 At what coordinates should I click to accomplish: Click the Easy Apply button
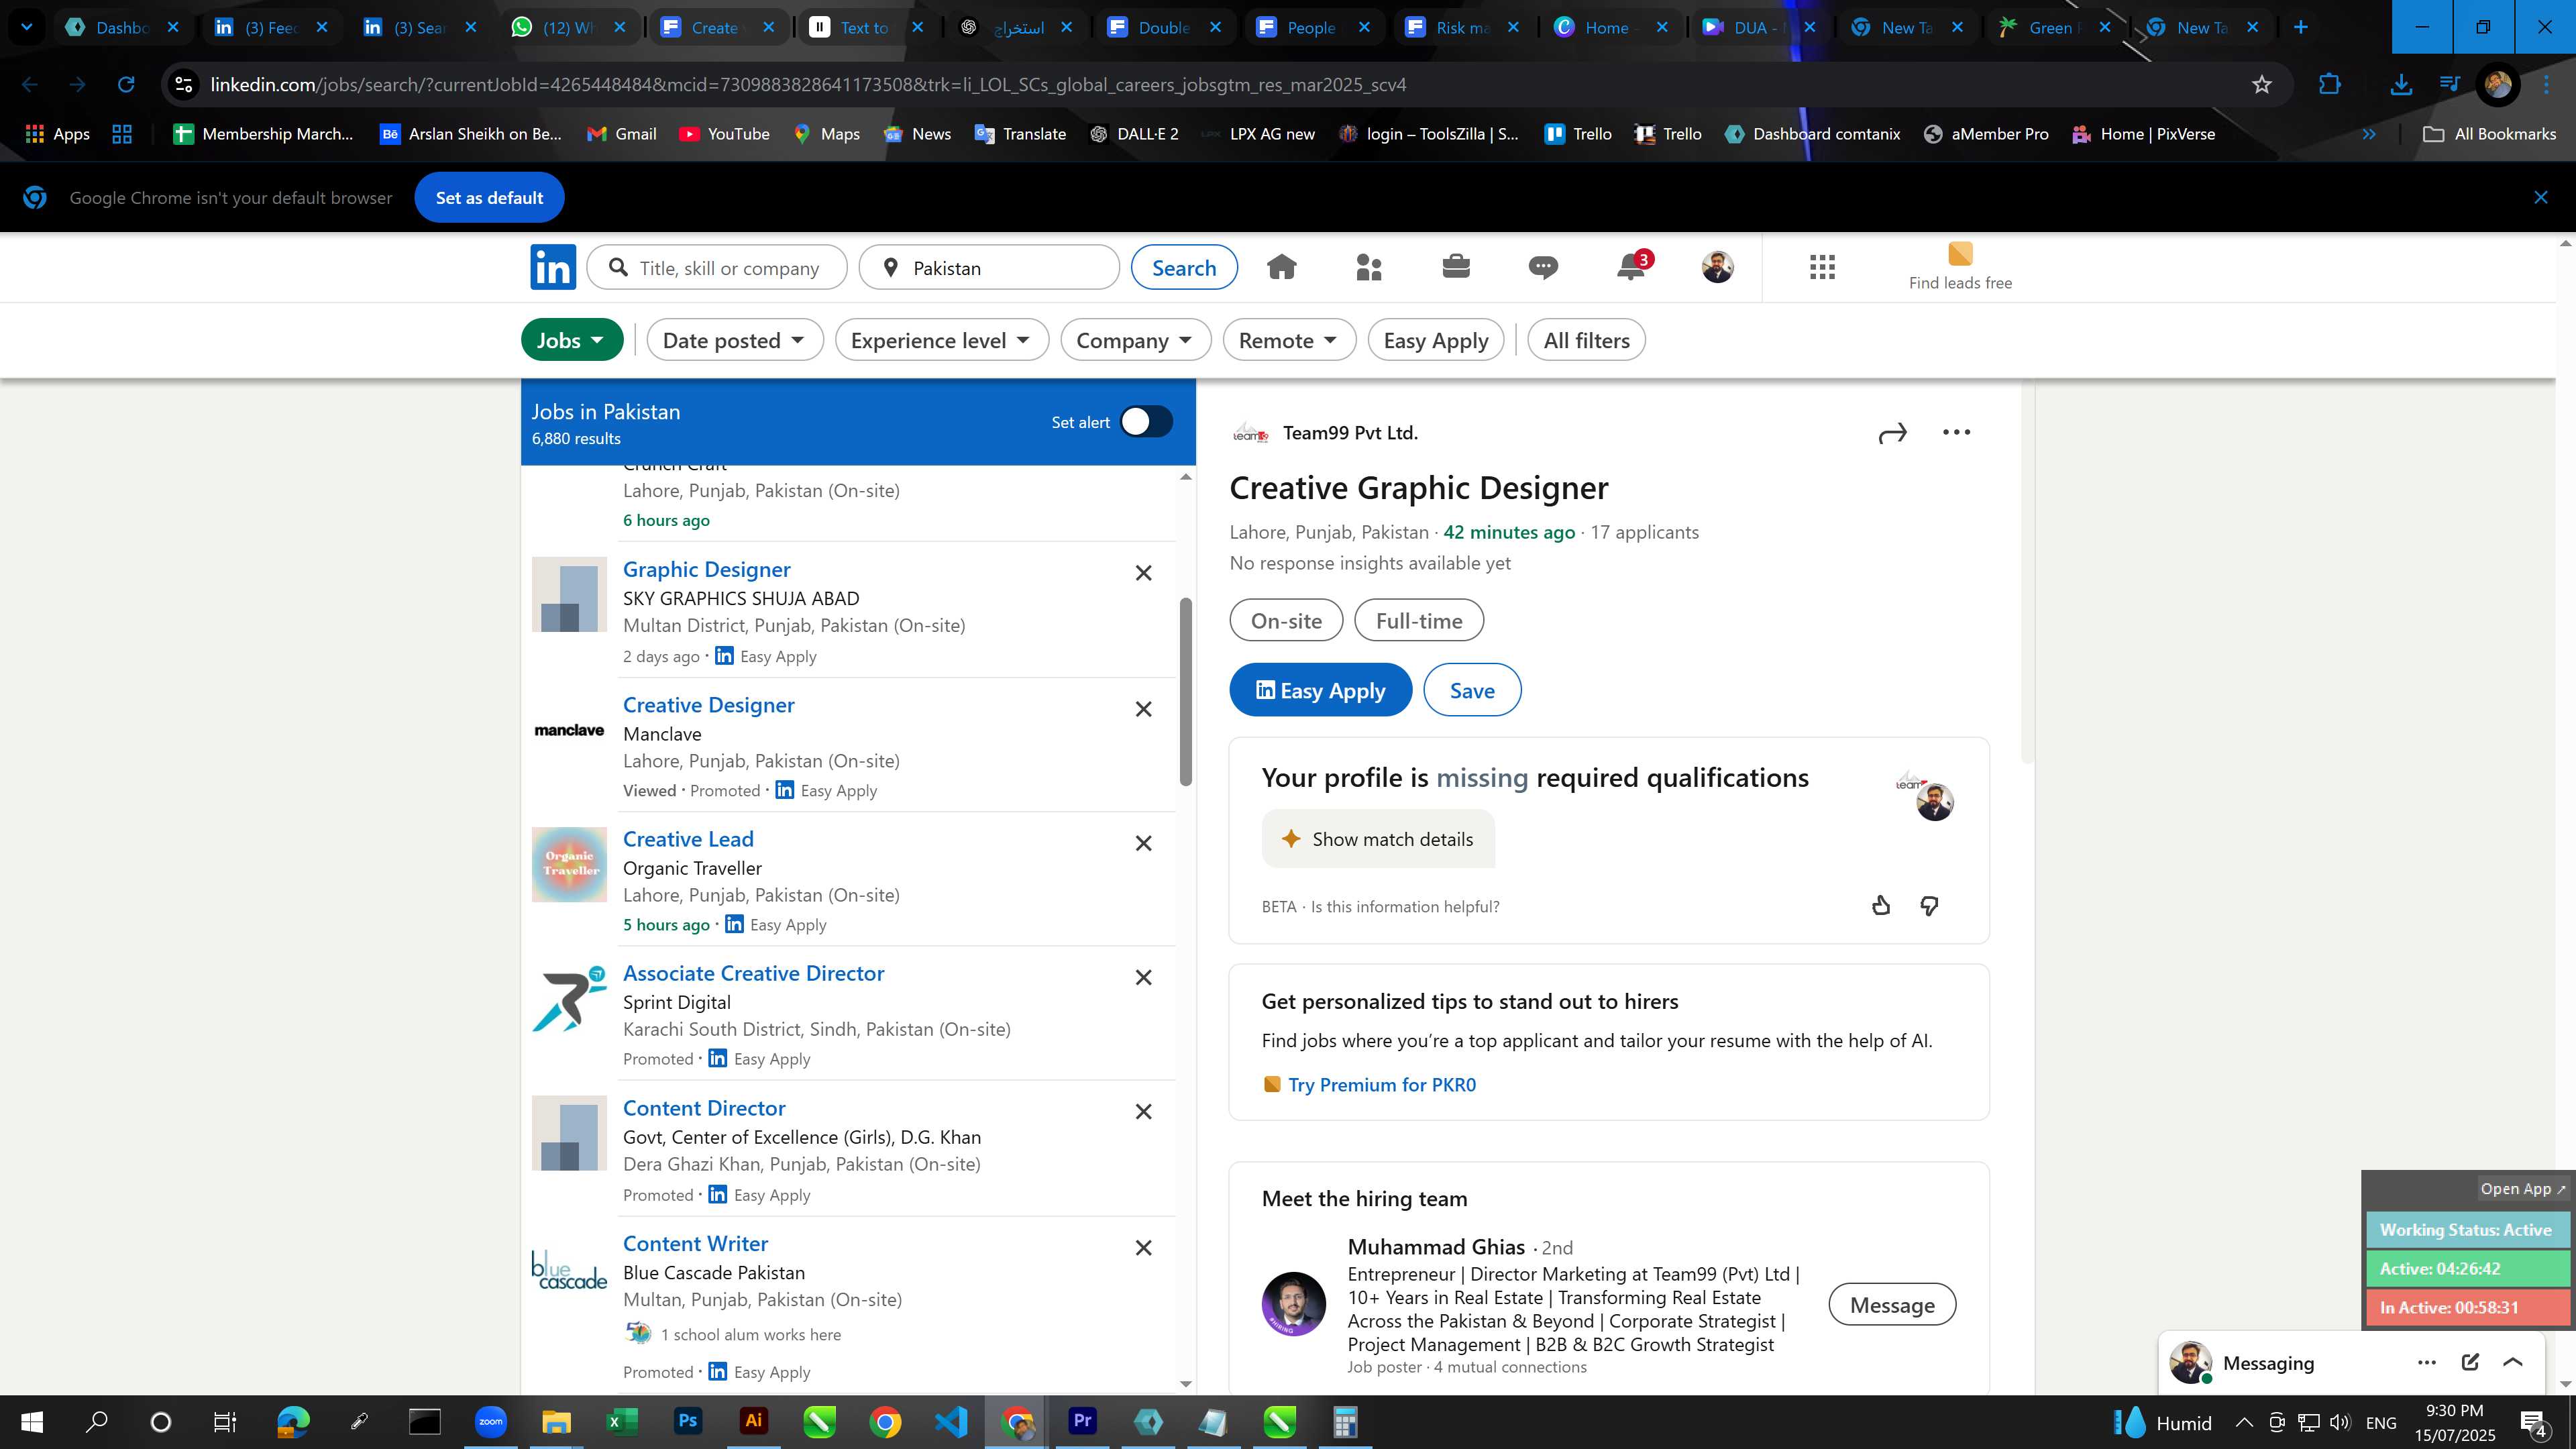[x=1320, y=690]
